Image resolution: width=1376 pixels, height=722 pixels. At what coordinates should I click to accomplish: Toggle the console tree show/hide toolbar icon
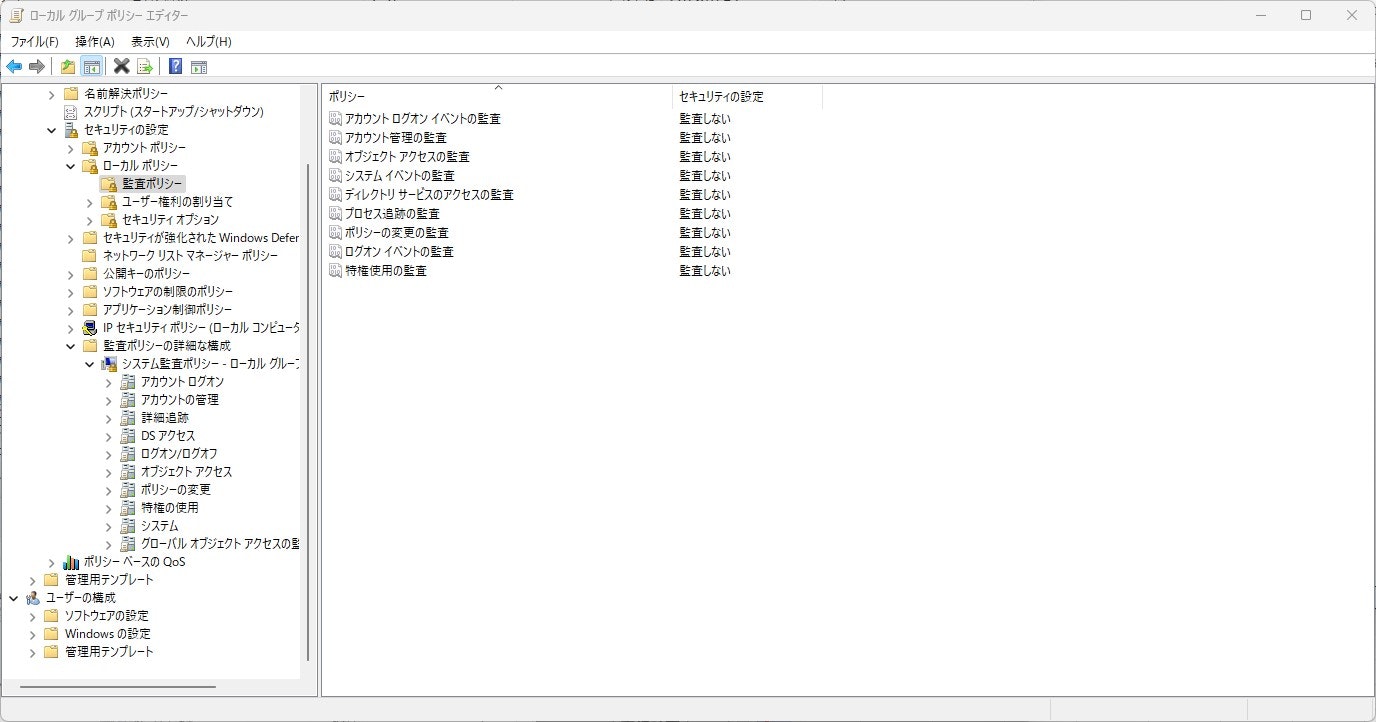pos(92,67)
